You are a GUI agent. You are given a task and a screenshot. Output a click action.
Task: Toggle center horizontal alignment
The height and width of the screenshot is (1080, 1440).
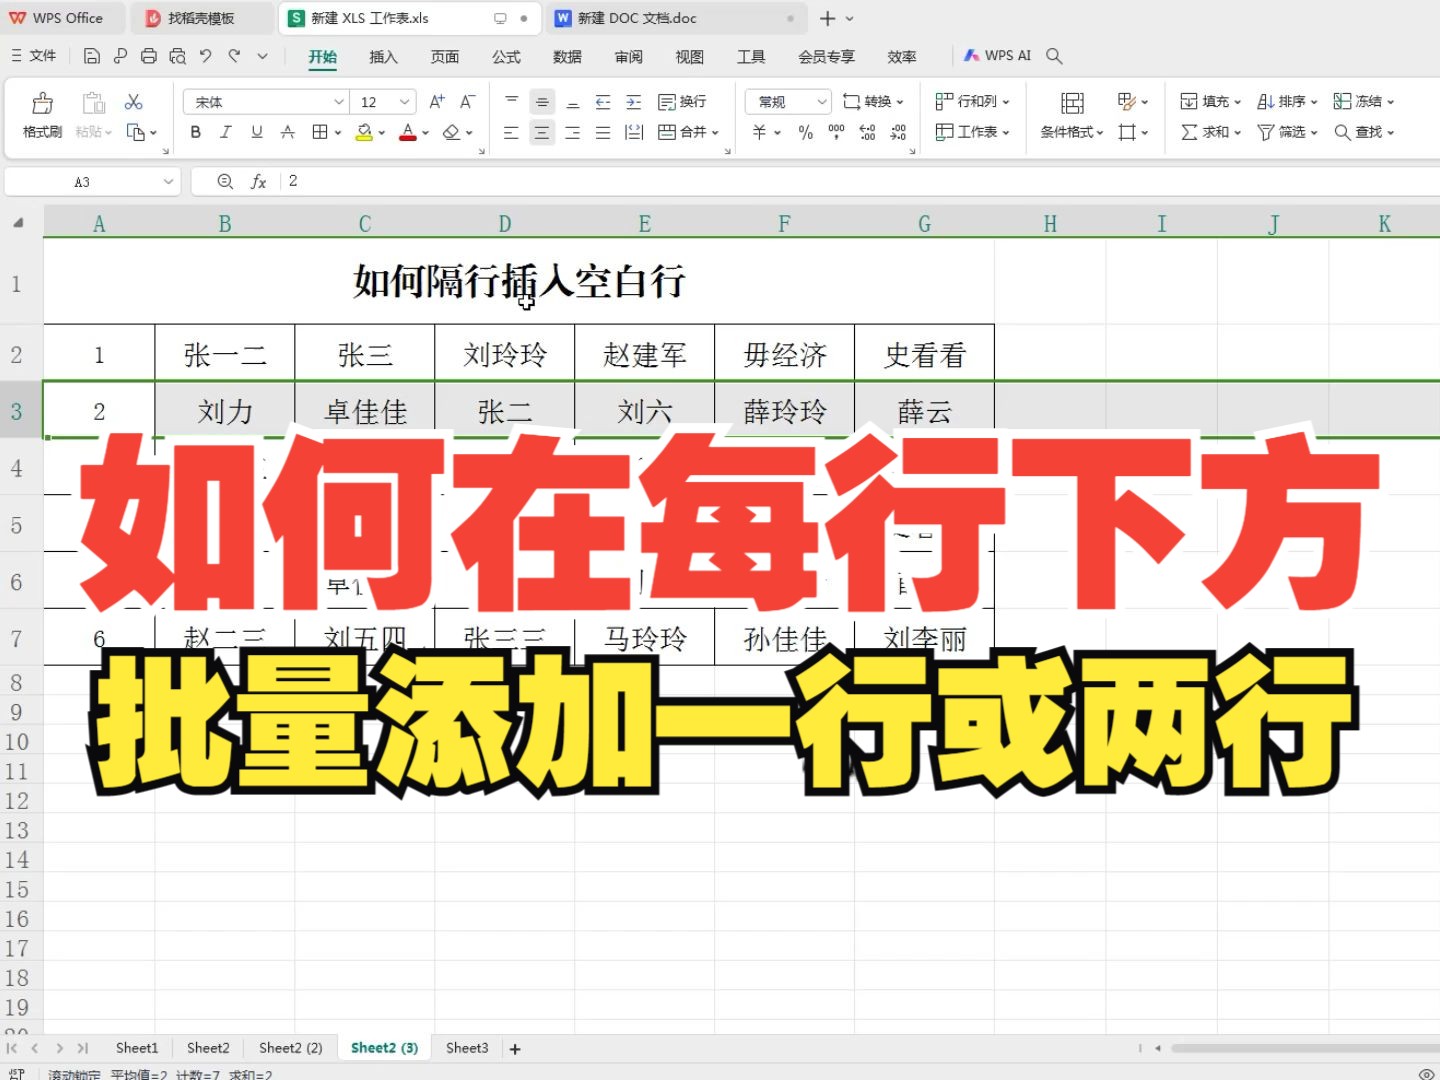pyautogui.click(x=542, y=132)
